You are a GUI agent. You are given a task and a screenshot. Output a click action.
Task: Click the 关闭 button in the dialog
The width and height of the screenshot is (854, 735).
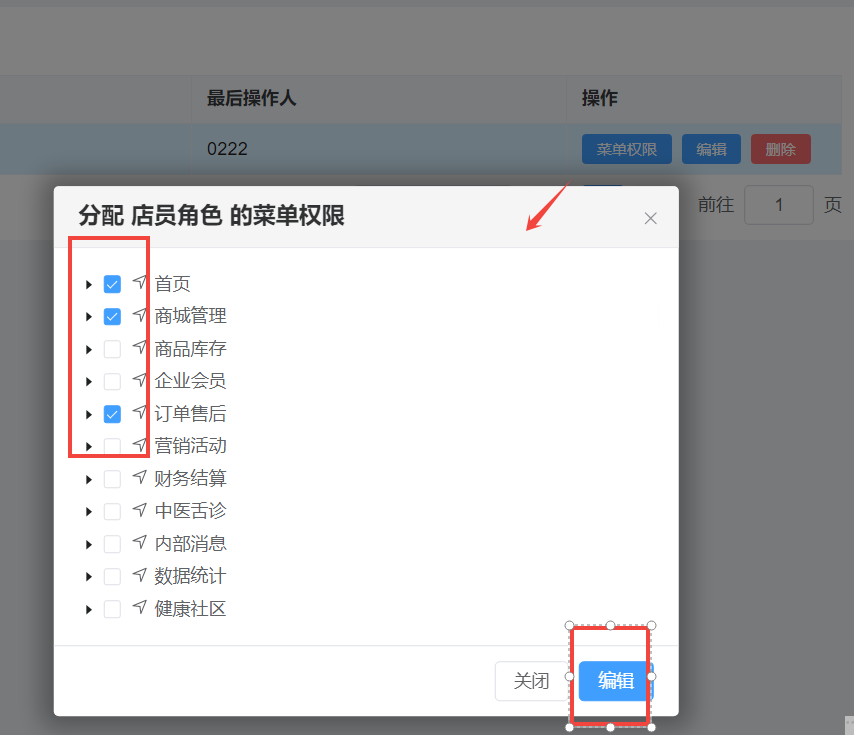click(532, 681)
